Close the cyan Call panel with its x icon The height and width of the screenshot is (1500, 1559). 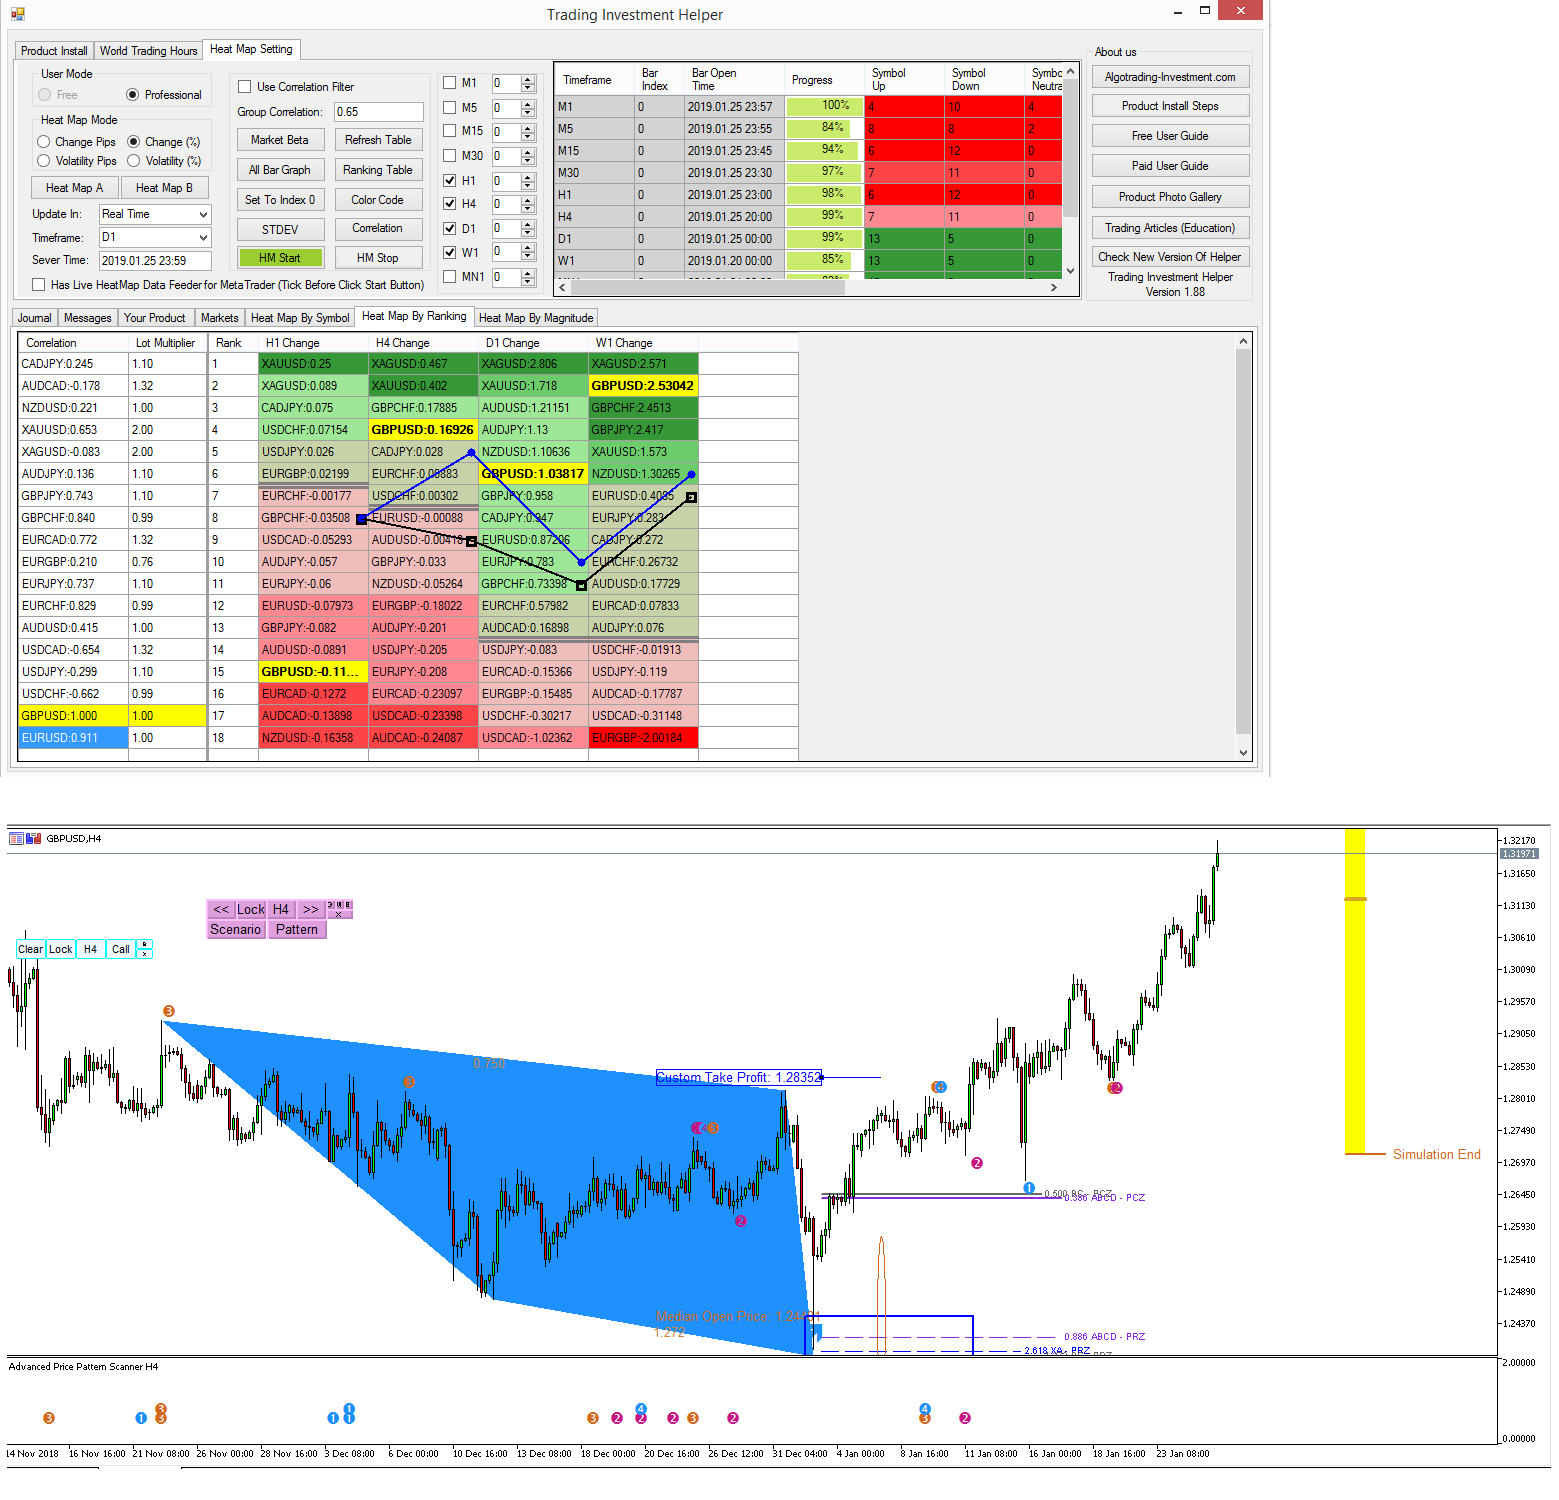[144, 954]
